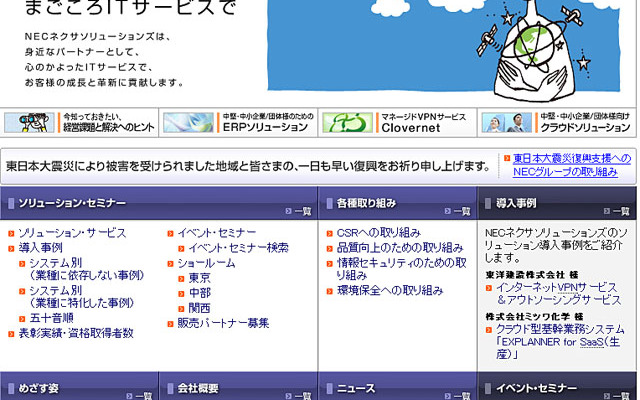This screenshot has height=400, width=640.
Task: Open the ショールーム link
Action: tap(206, 263)
